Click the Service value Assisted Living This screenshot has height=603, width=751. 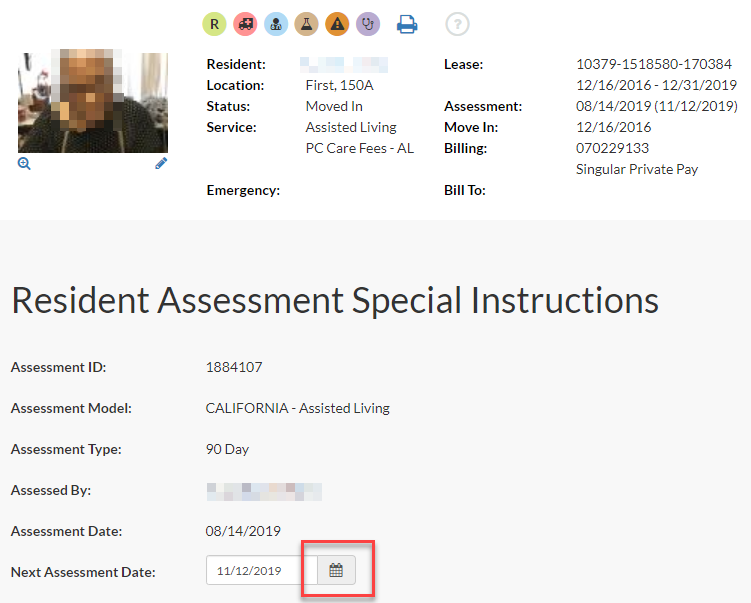pyautogui.click(x=351, y=127)
